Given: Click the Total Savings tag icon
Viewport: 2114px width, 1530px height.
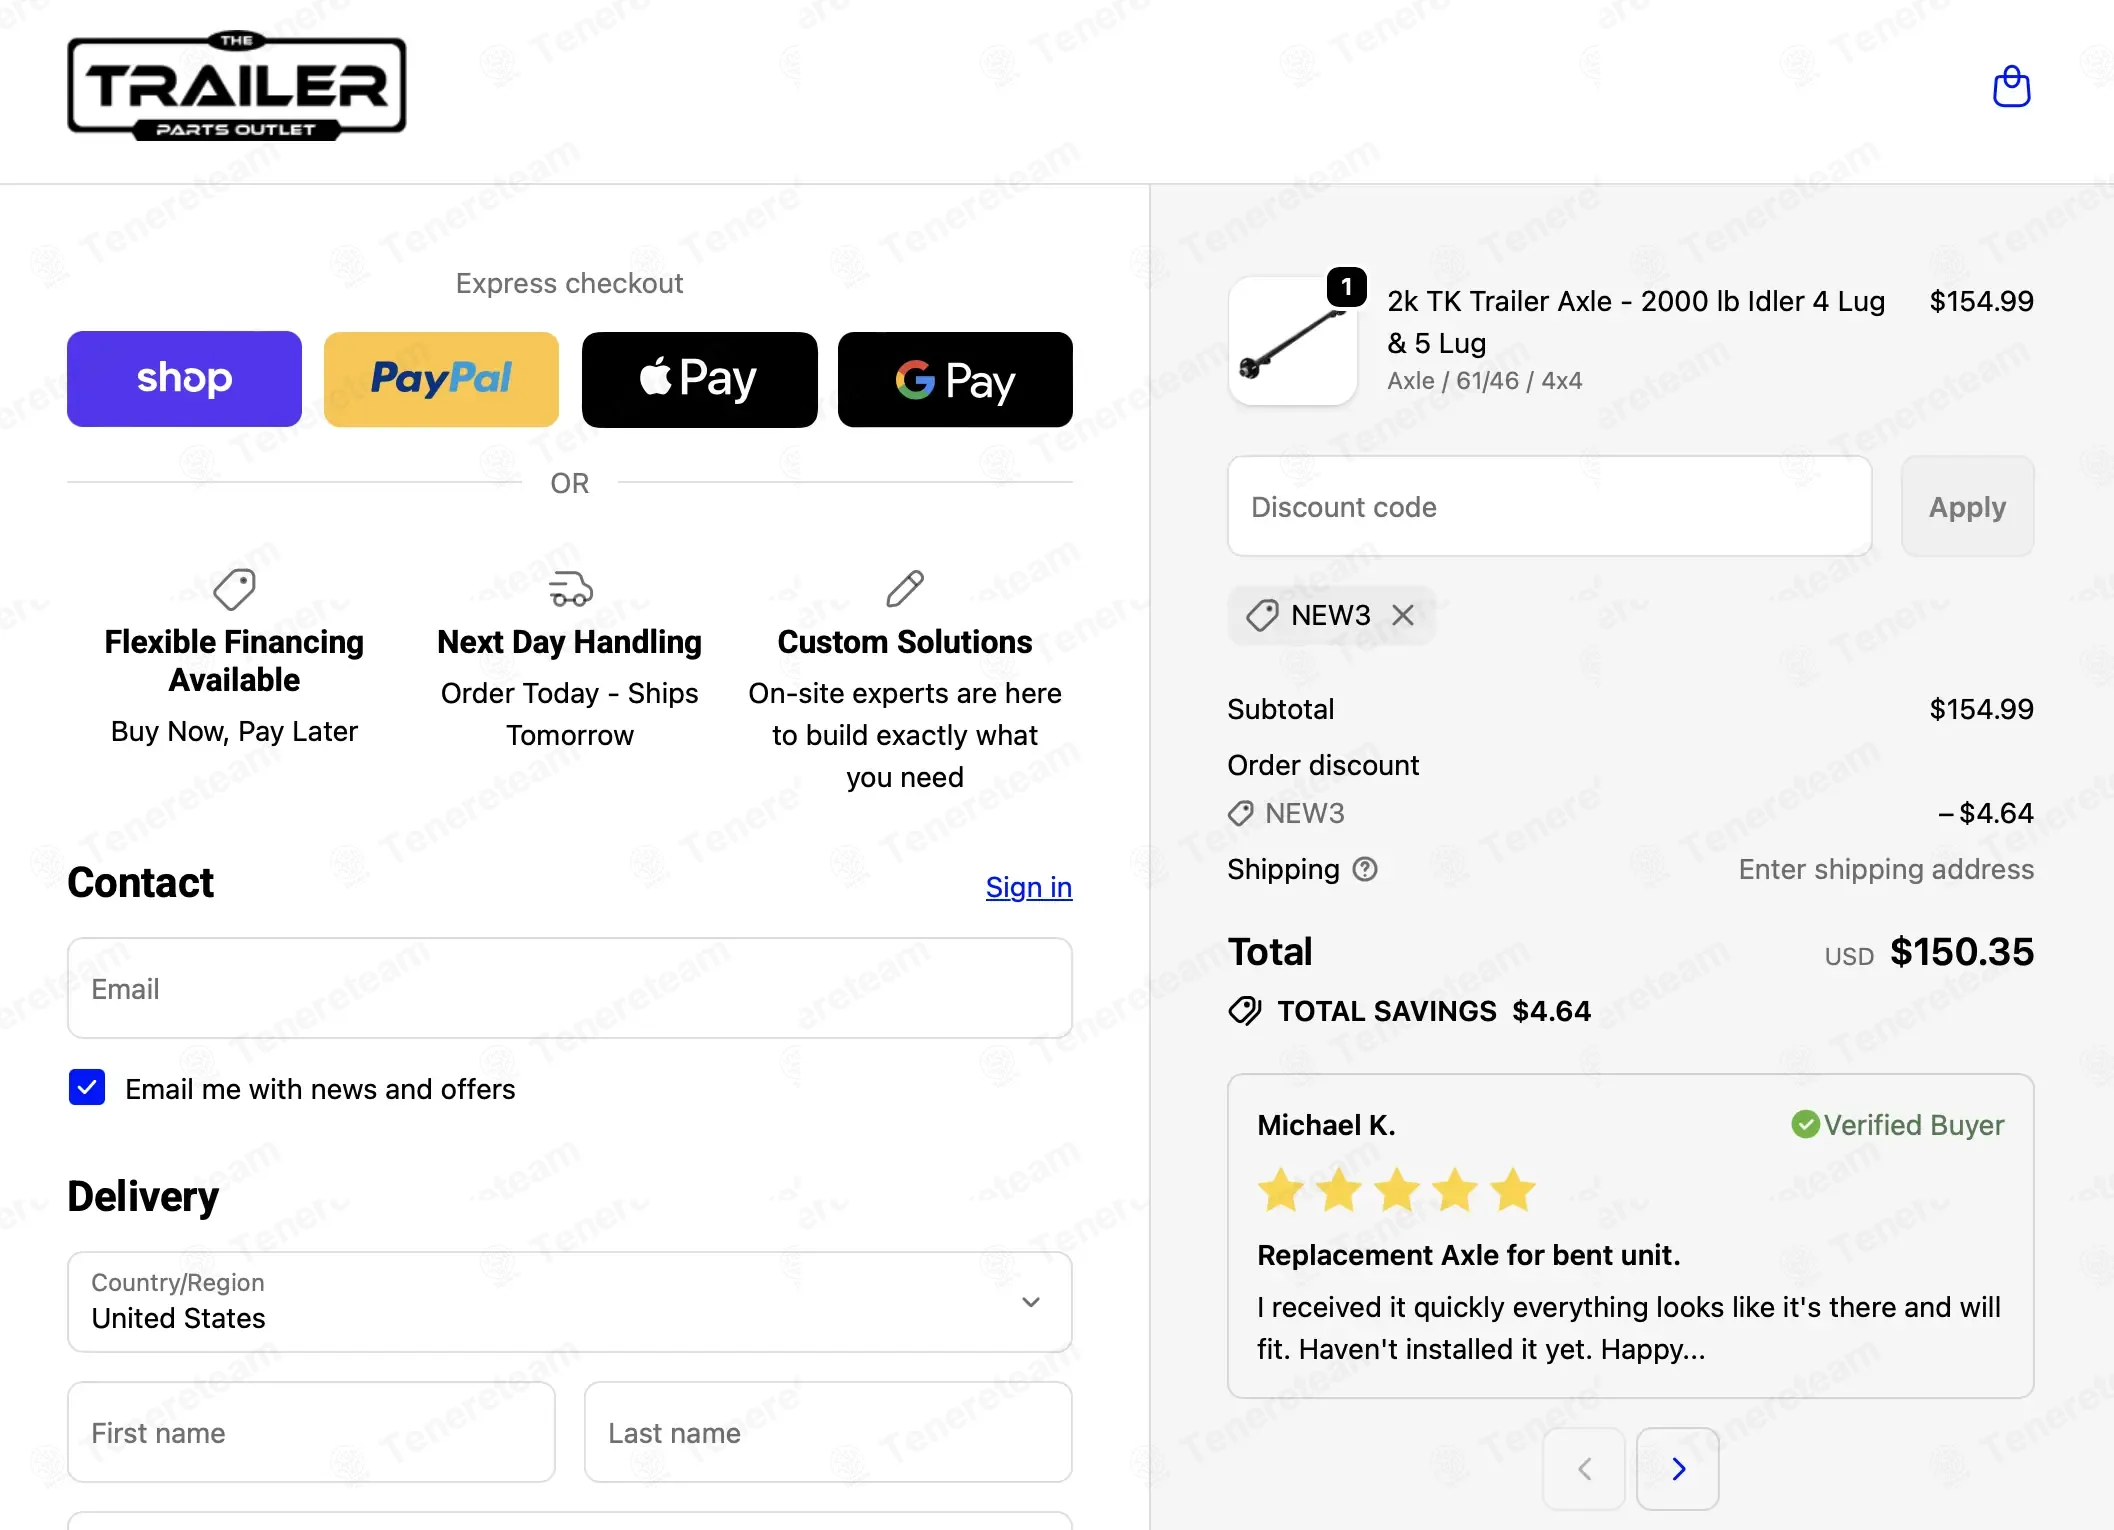Looking at the screenshot, I should coord(1245,1011).
